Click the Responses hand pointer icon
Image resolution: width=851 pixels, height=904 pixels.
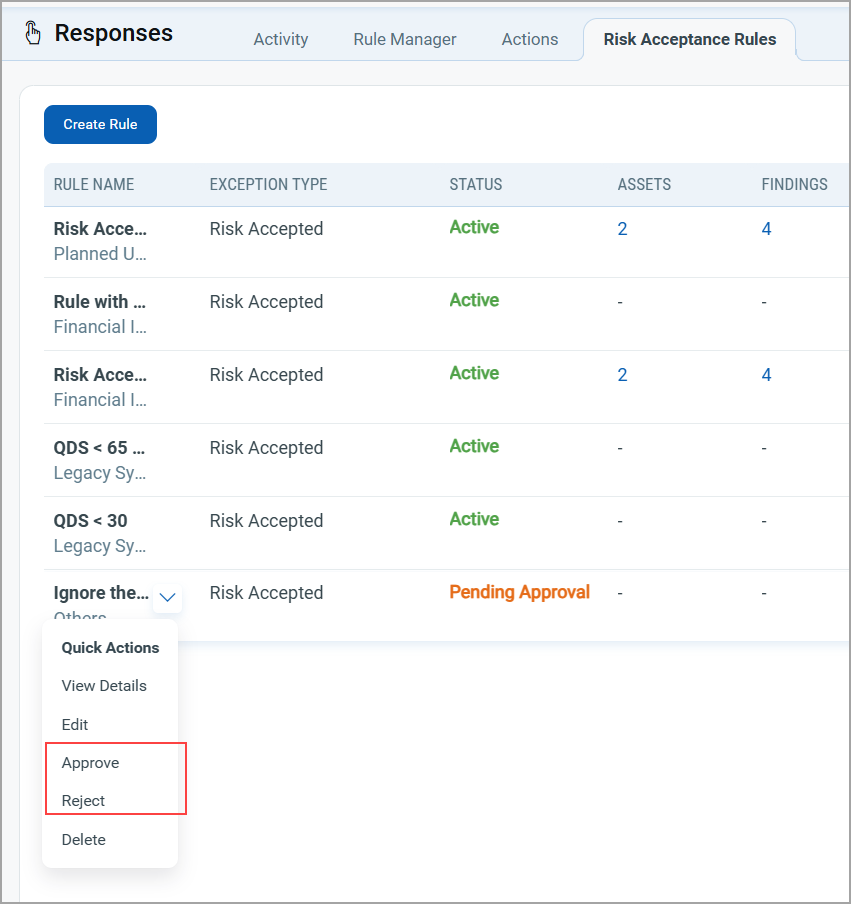click(33, 34)
